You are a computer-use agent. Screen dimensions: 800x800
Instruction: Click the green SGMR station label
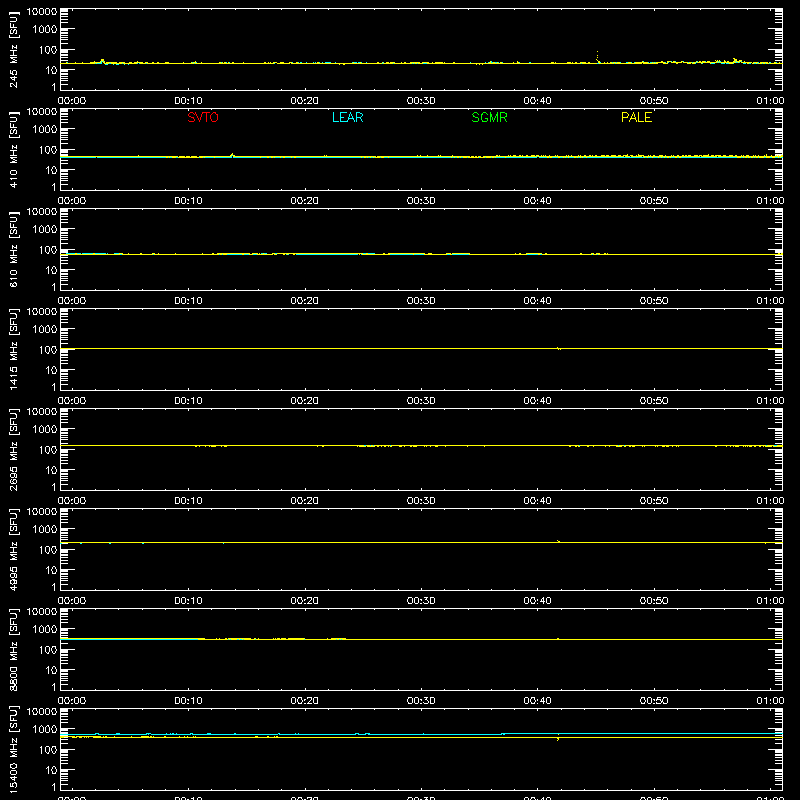point(489,117)
